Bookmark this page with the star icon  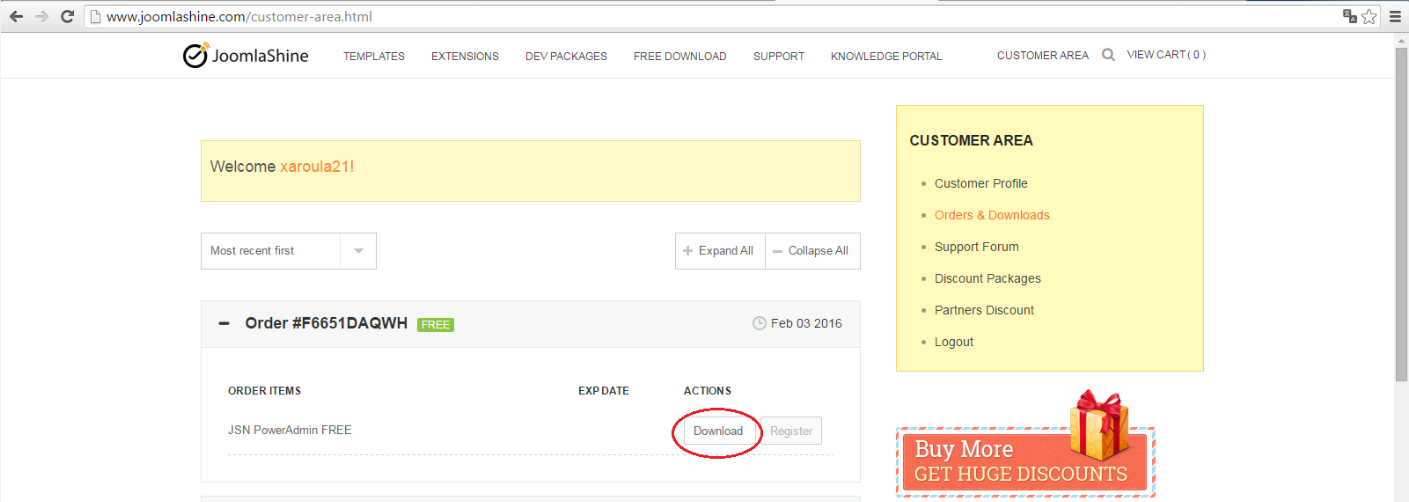tap(1369, 17)
